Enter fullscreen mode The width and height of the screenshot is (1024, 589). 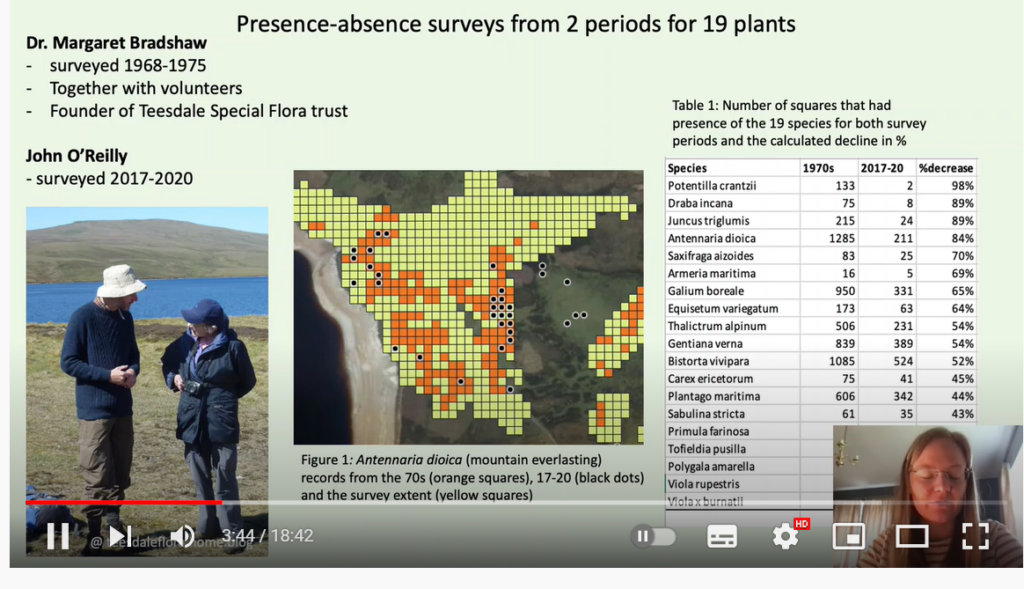975,536
